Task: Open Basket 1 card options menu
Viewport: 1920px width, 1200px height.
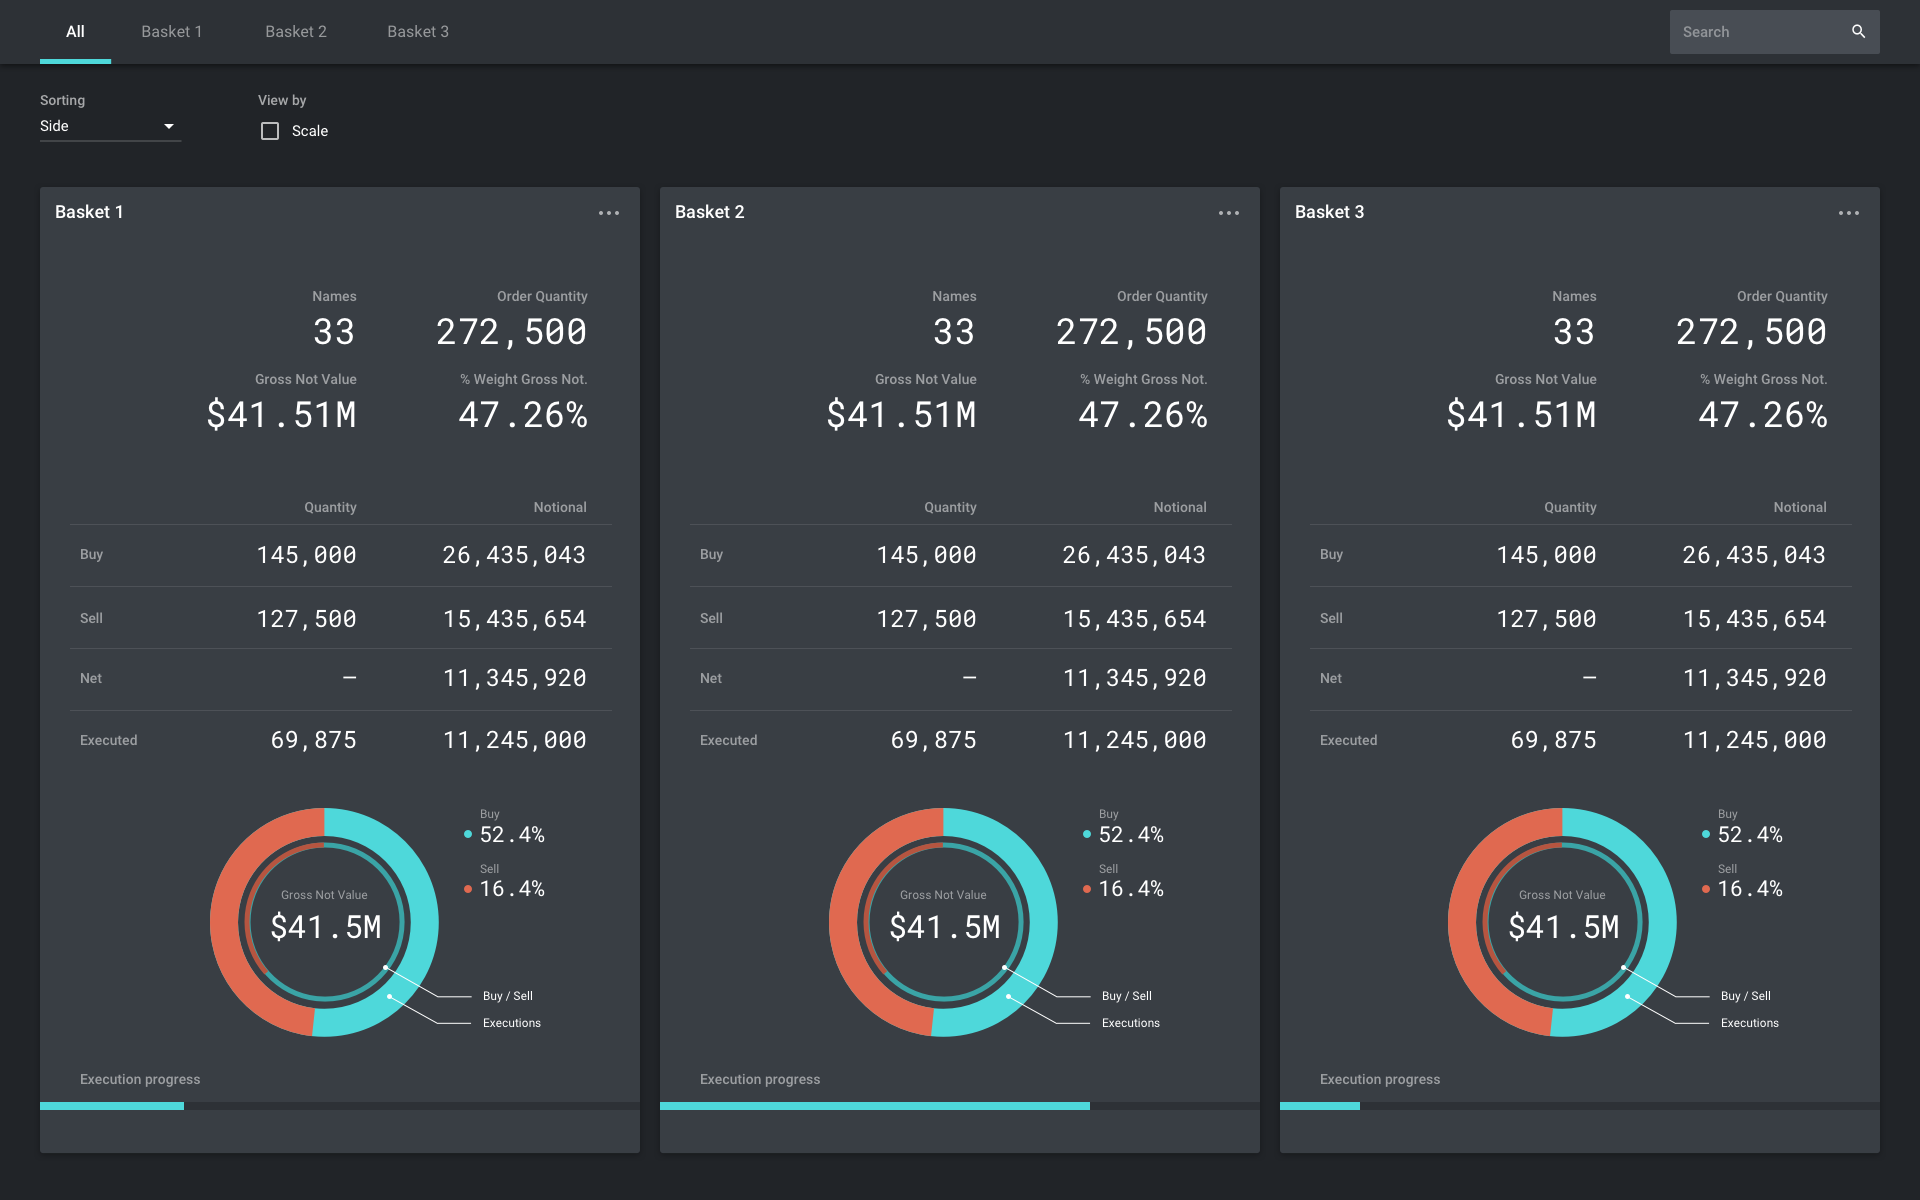Action: click(609, 213)
